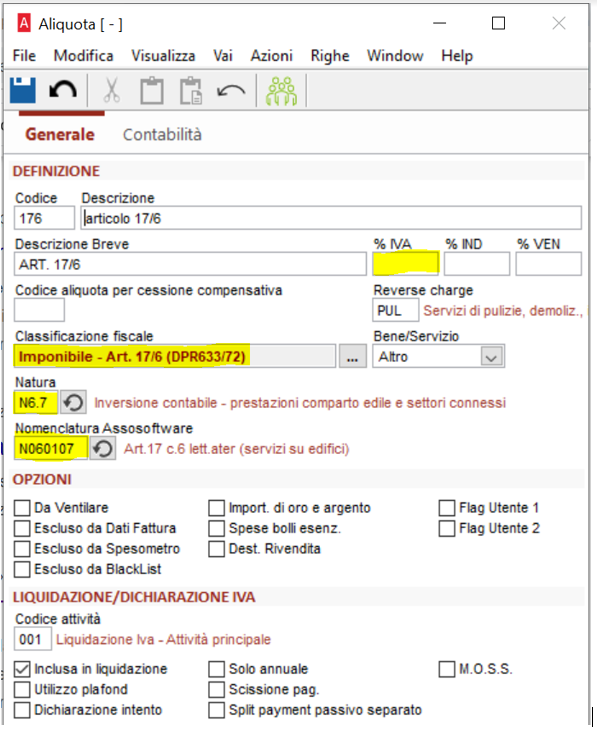Click the Natura field showing N6.7
Viewport: 597px width, 734px height.
pyautogui.click(x=36, y=403)
